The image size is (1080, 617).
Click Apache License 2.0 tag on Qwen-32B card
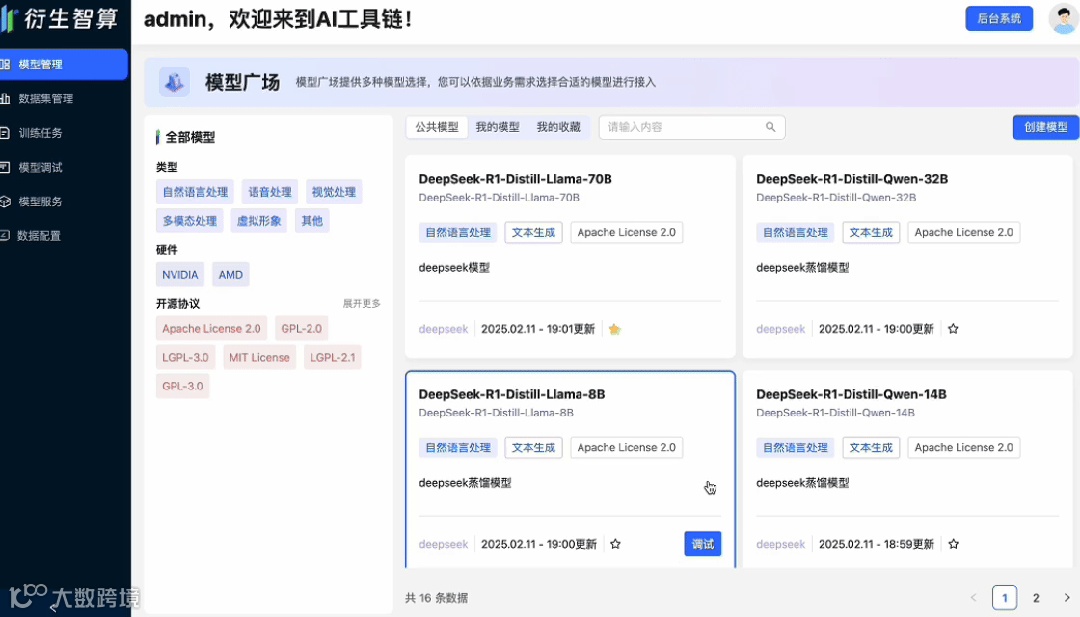coord(964,233)
